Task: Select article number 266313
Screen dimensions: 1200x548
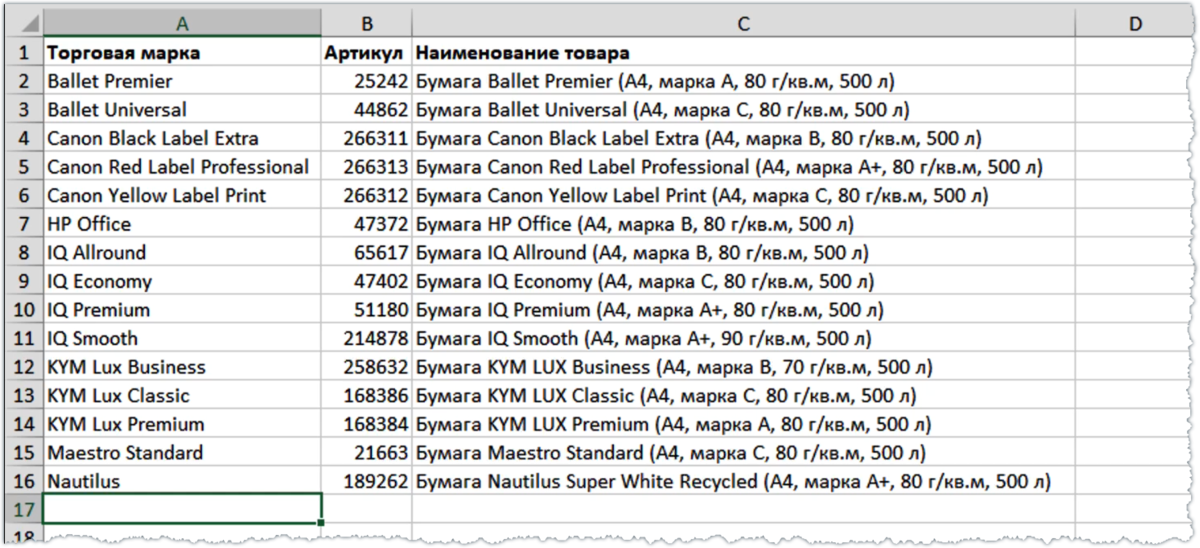Action: point(367,167)
